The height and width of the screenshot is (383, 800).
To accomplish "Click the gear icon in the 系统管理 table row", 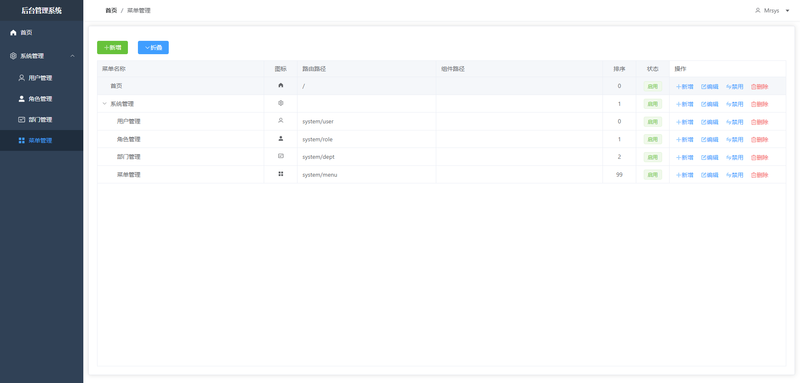I will click(x=281, y=103).
